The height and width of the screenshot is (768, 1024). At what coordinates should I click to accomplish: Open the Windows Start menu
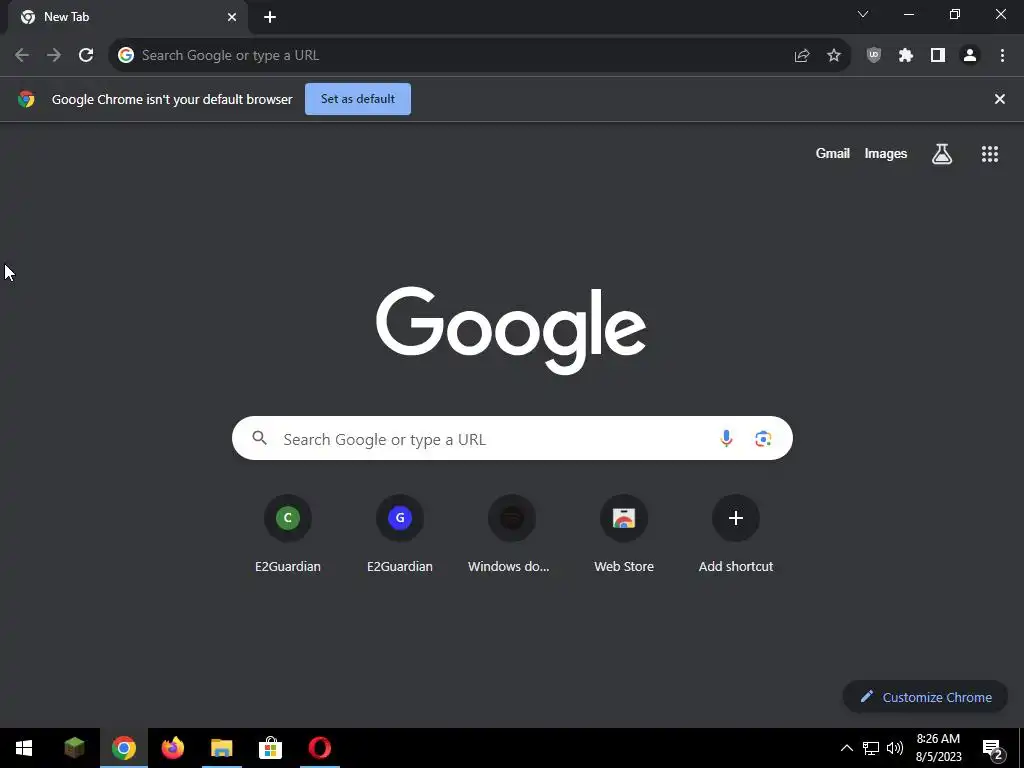pos(24,748)
